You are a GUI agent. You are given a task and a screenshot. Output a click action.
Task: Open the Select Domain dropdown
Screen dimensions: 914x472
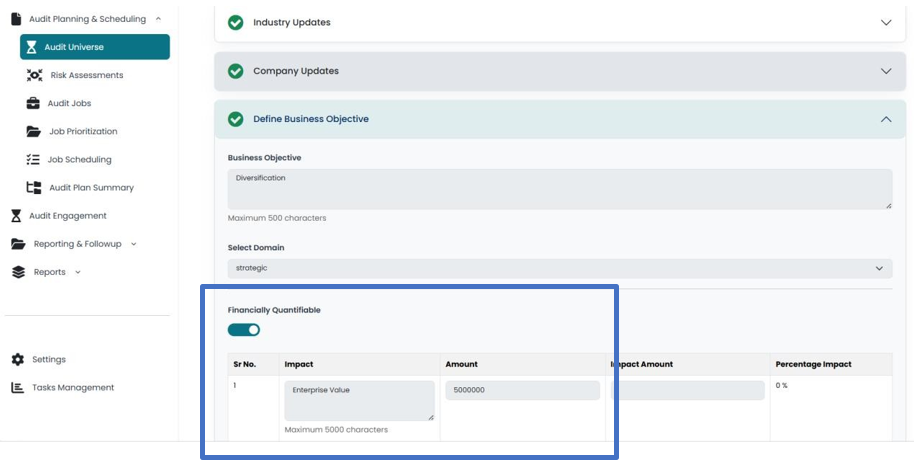559,268
